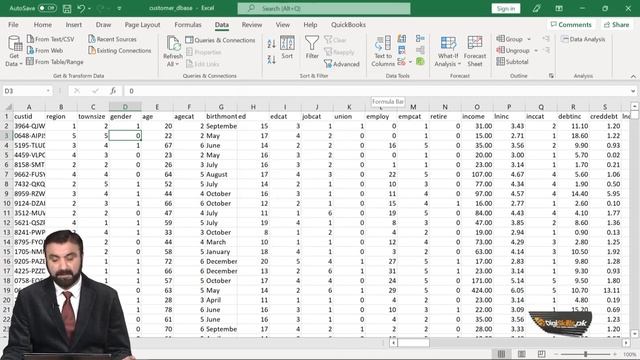
Task: Collapse the ribbon with the chevron
Action: (x=633, y=76)
